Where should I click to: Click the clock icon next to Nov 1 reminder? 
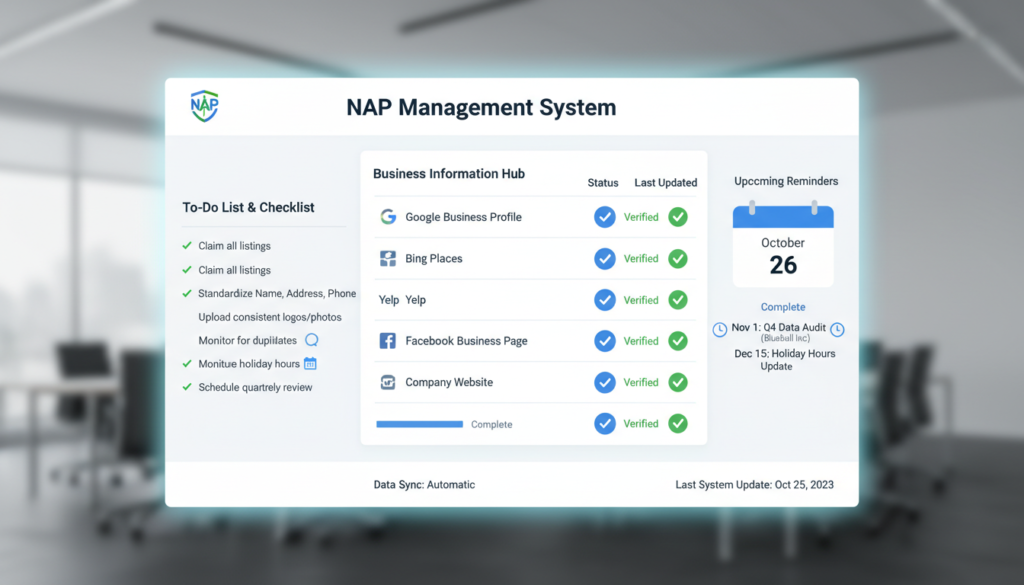coord(719,328)
